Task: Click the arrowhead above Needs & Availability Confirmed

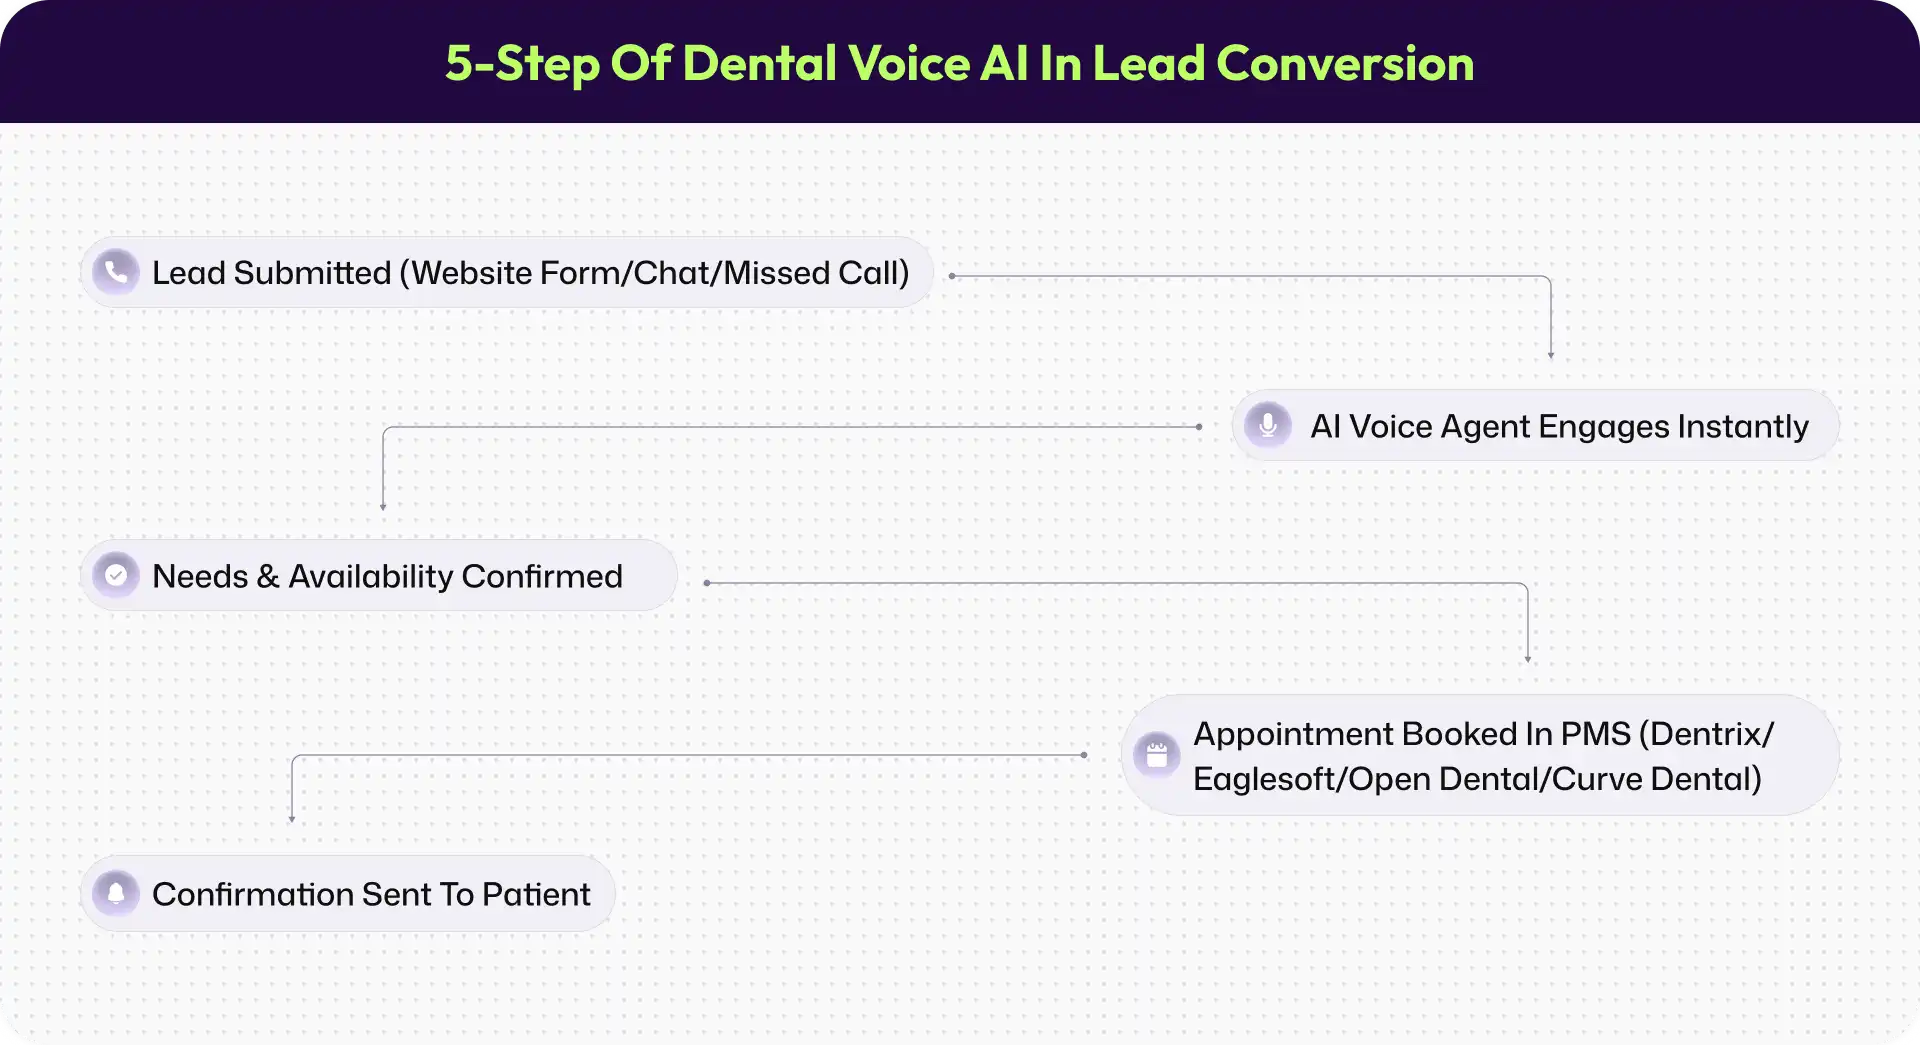Action: pyautogui.click(x=383, y=507)
